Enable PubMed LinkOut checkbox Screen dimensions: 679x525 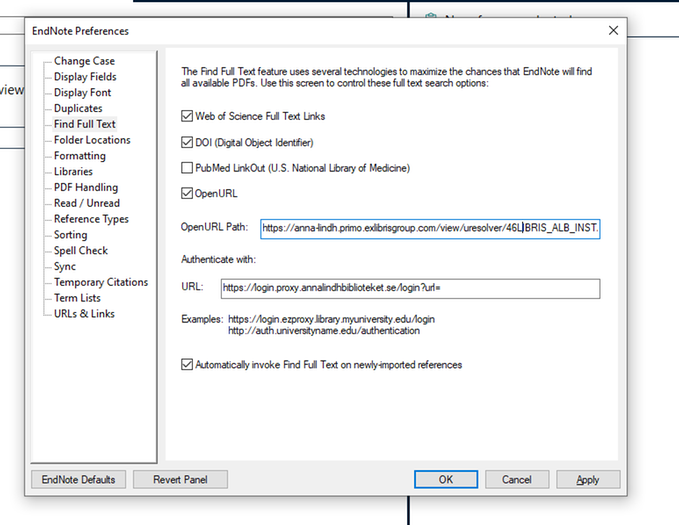tap(187, 168)
